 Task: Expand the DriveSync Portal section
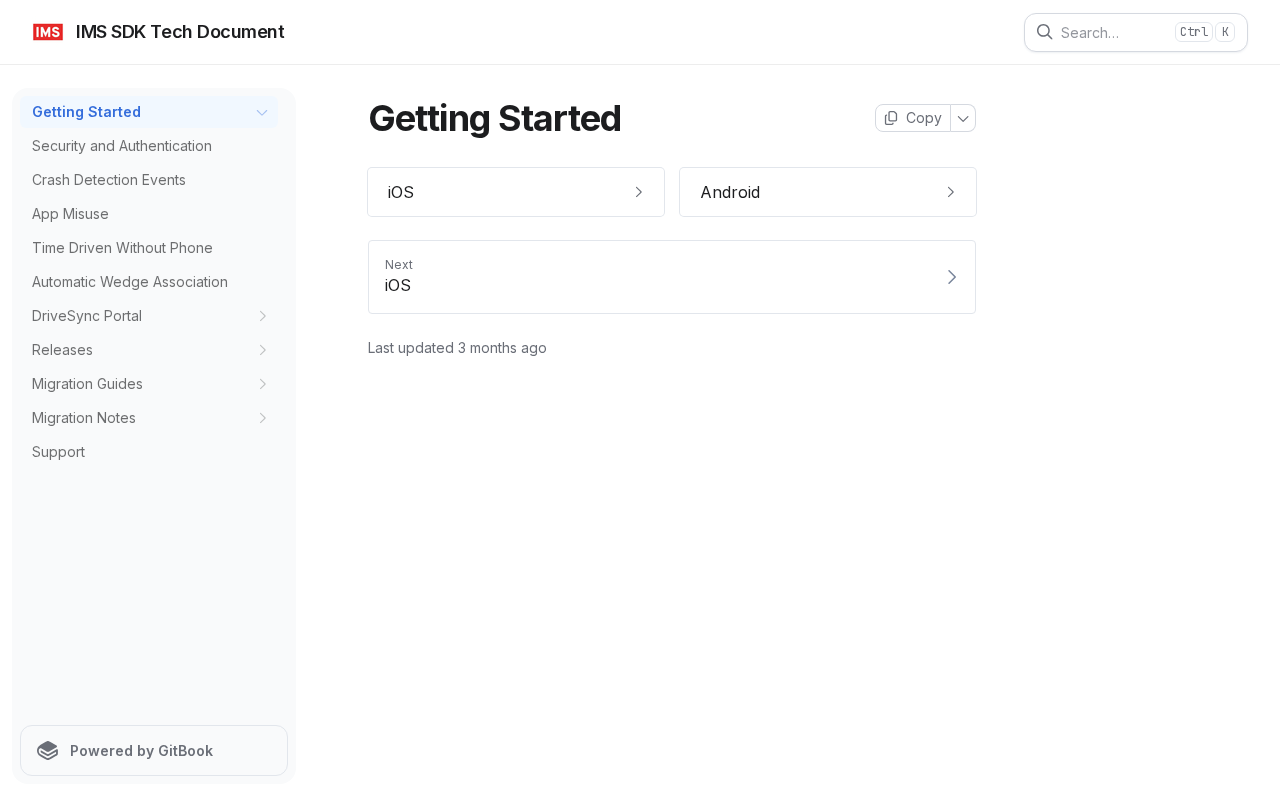tap(263, 316)
